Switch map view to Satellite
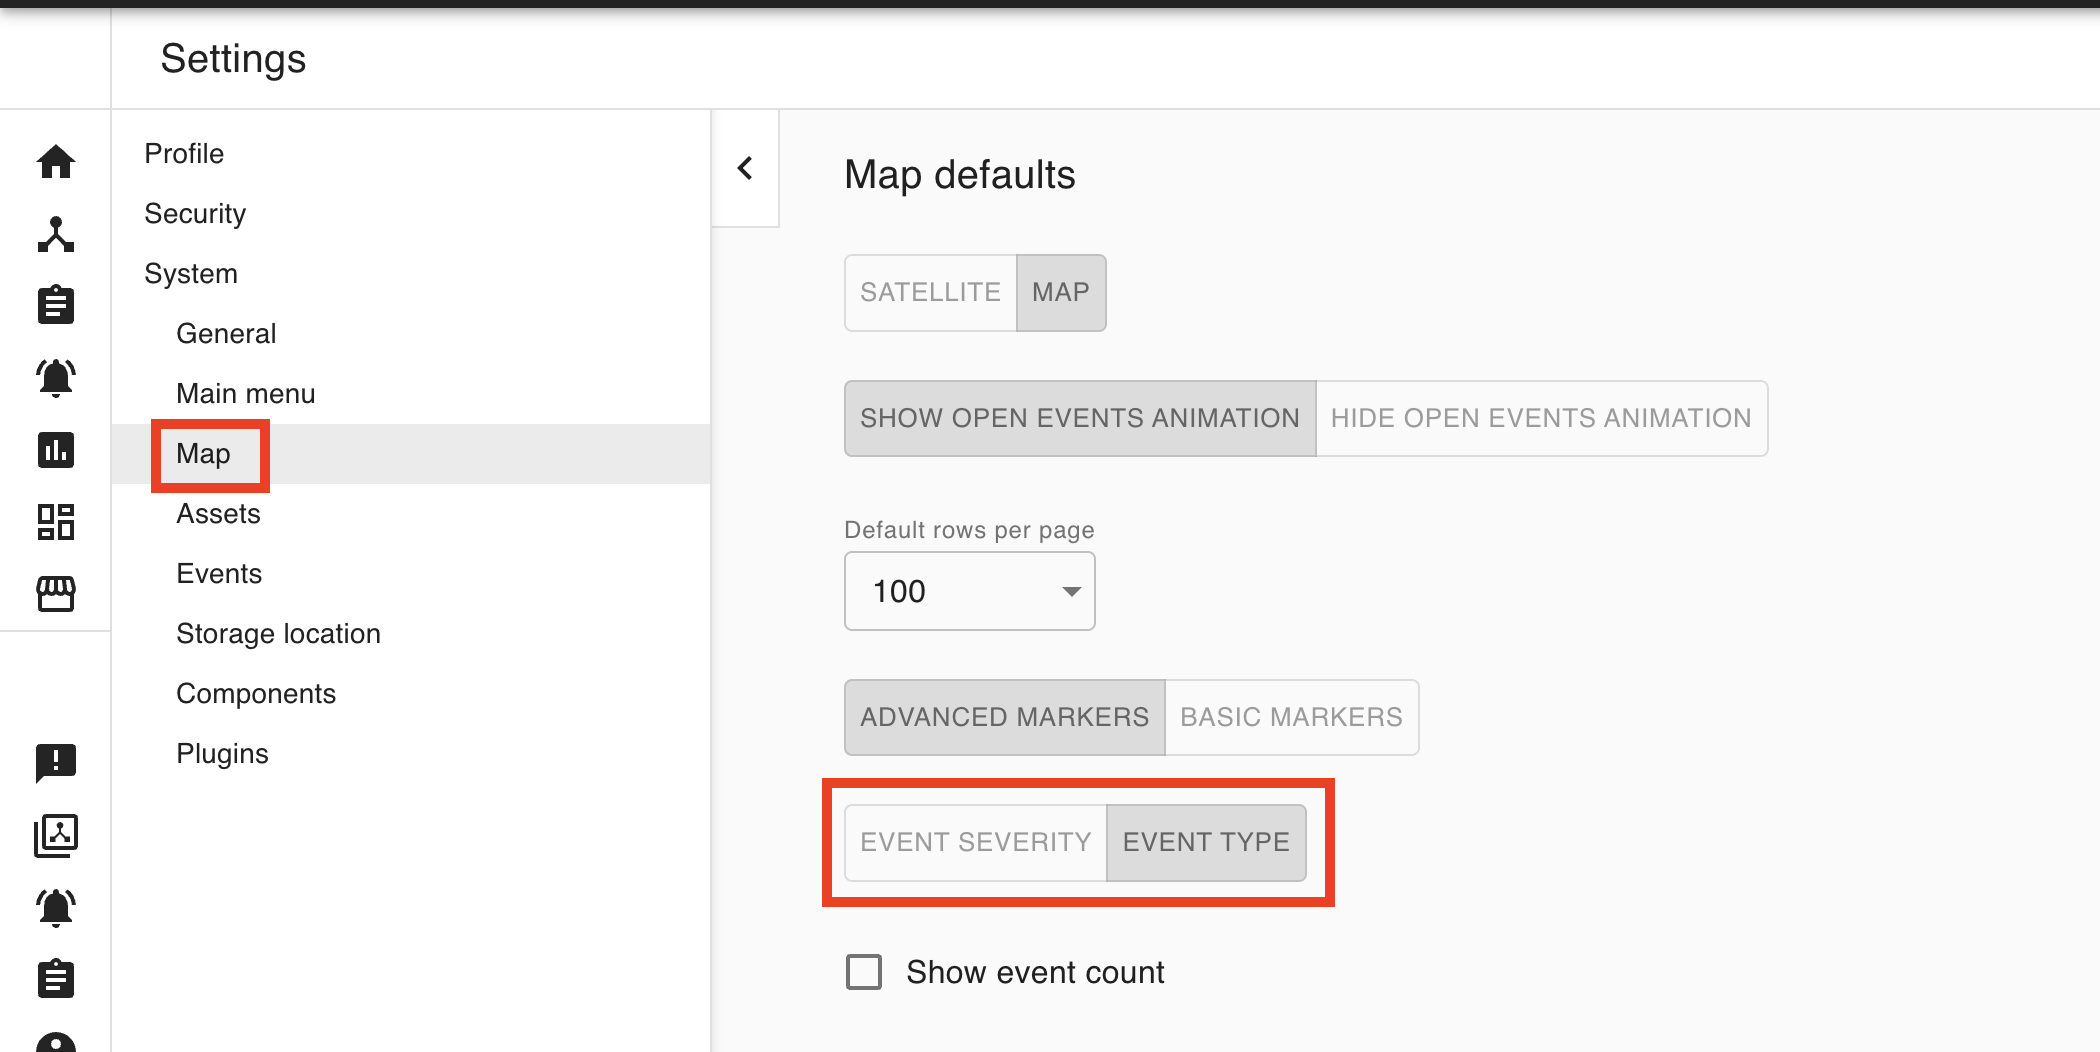The width and height of the screenshot is (2100, 1052). point(930,293)
